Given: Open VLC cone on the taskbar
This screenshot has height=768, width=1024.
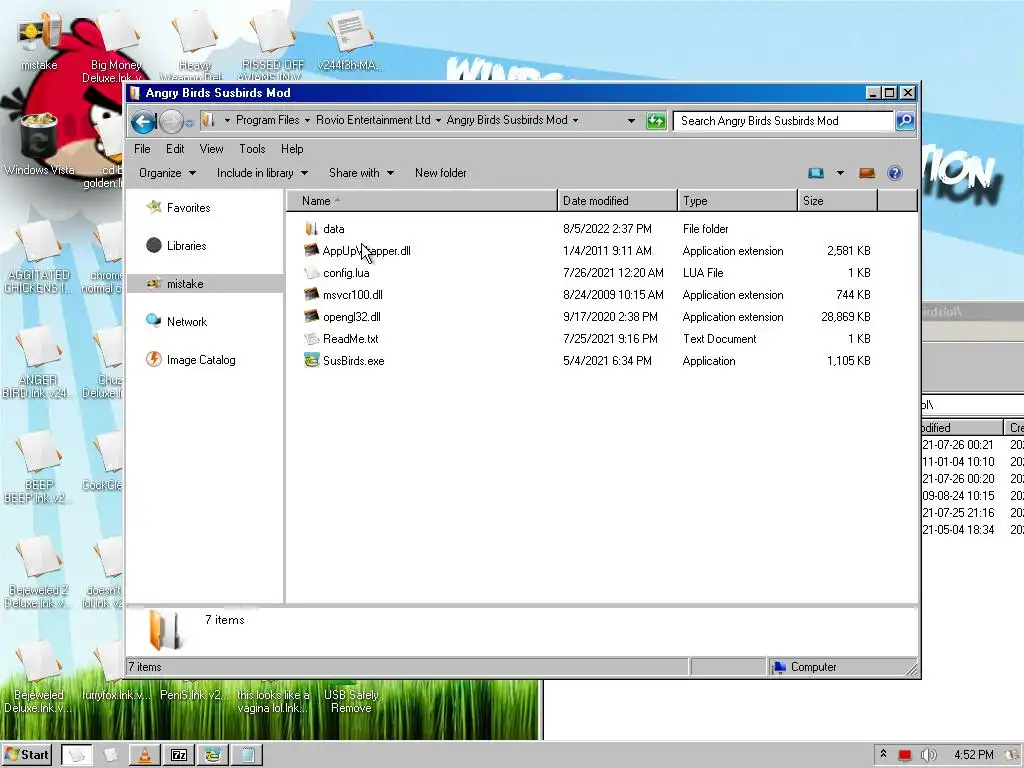Looking at the screenshot, I should [144, 755].
